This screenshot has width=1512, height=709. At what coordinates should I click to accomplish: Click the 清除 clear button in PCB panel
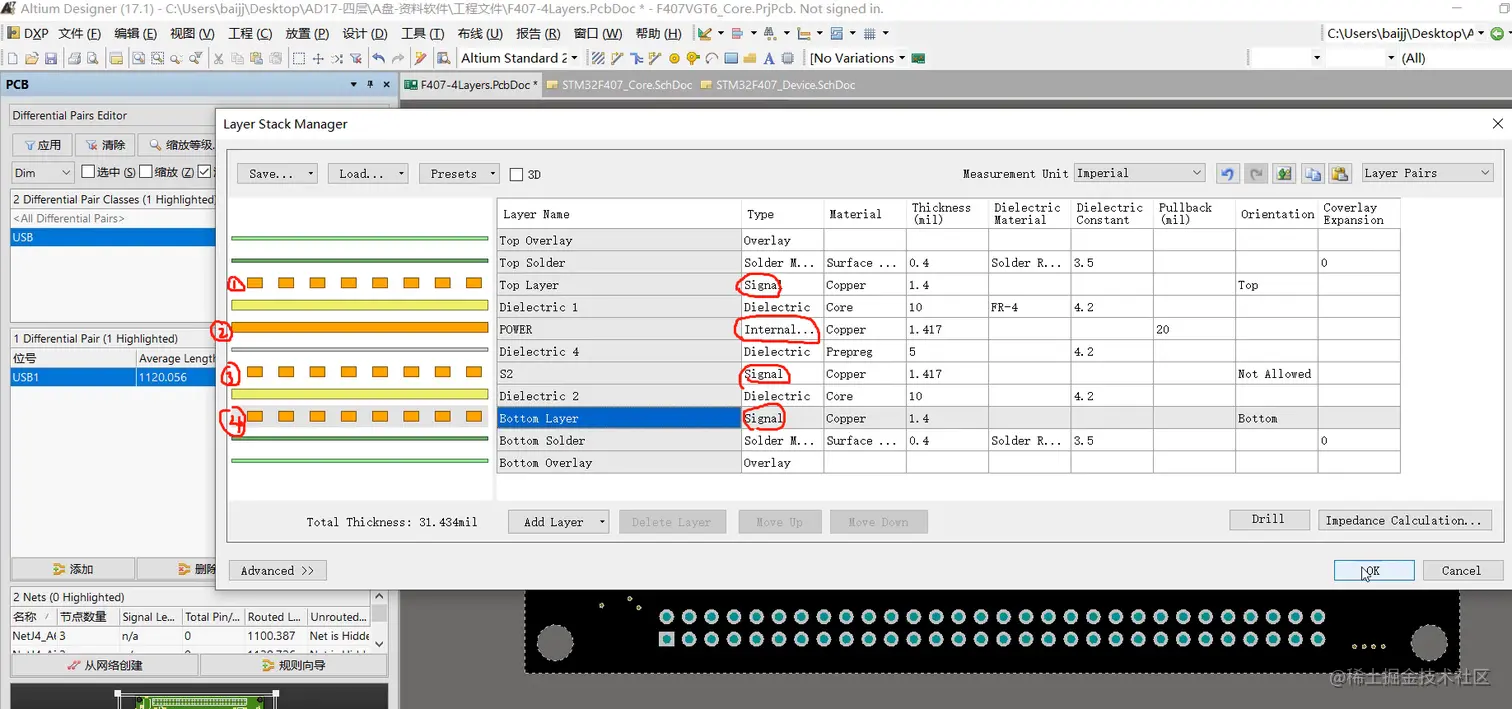coord(105,145)
